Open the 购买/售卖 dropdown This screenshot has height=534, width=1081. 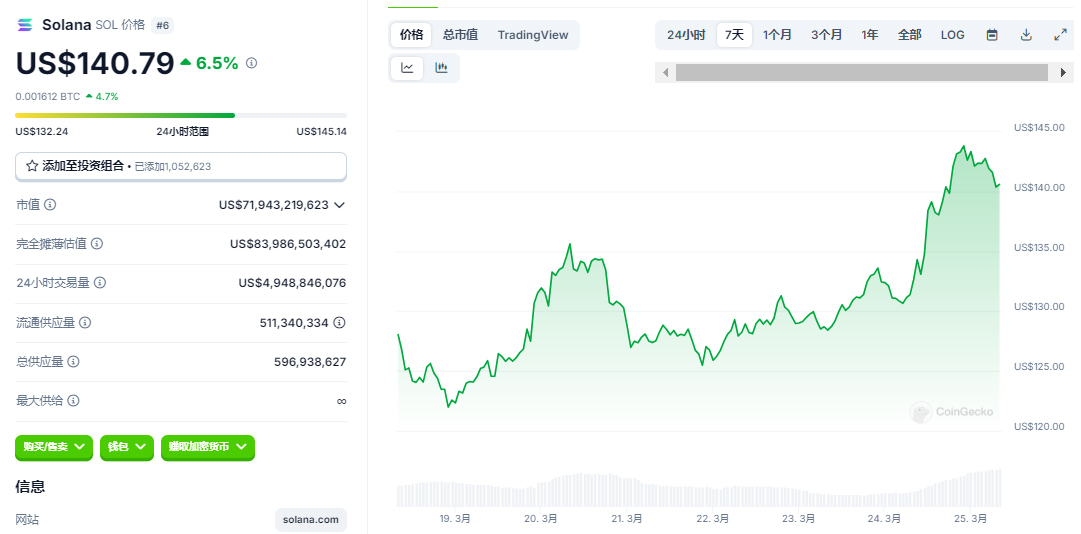[54, 447]
